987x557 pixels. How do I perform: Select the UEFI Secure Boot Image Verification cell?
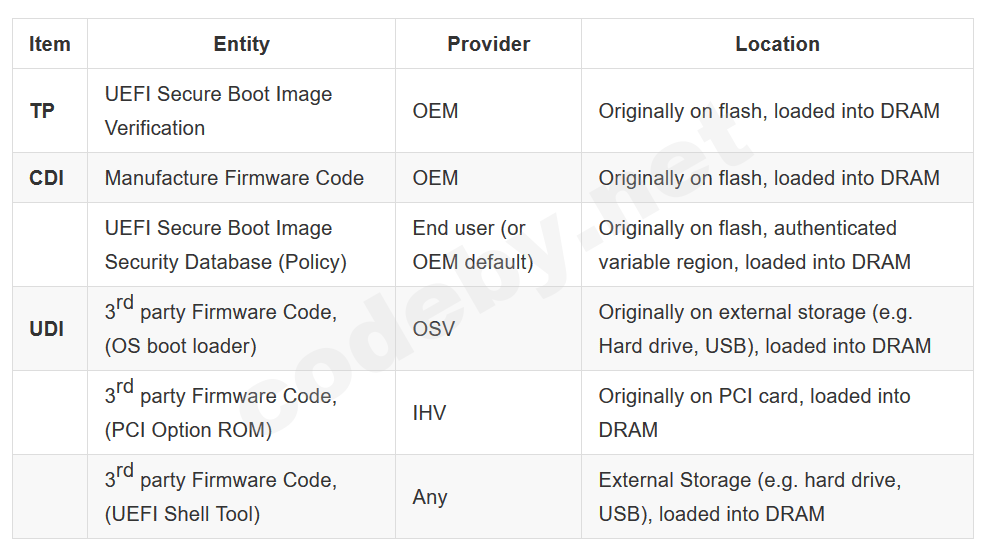[x=219, y=111]
